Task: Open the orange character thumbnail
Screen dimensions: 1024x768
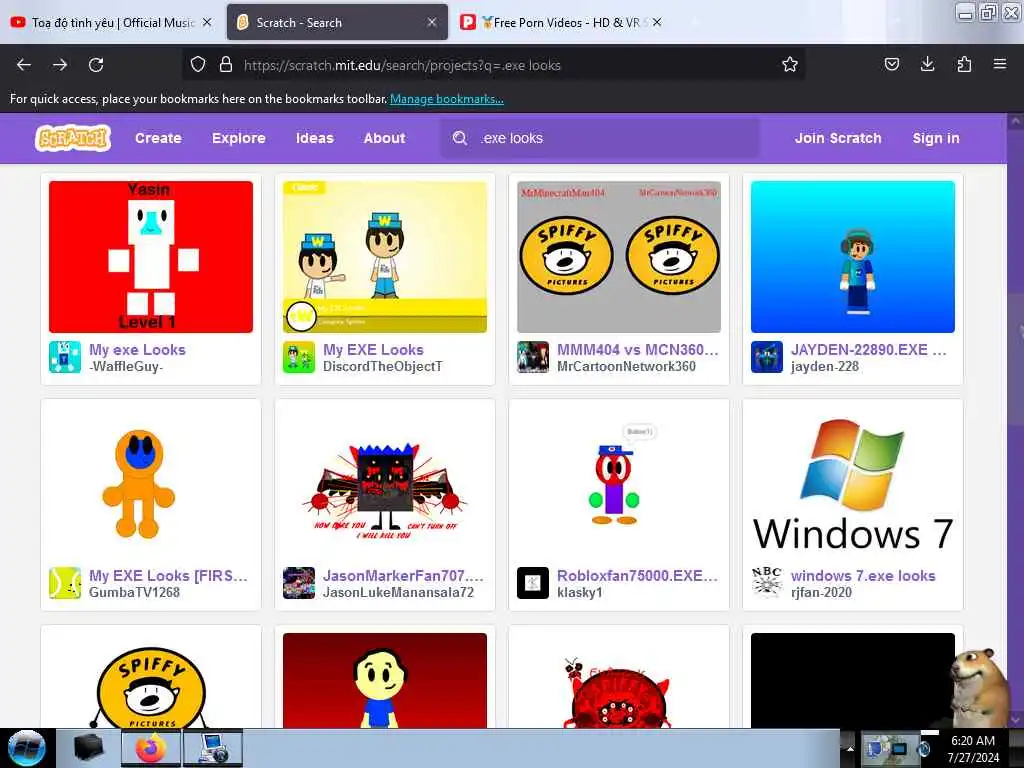Action: 151,483
